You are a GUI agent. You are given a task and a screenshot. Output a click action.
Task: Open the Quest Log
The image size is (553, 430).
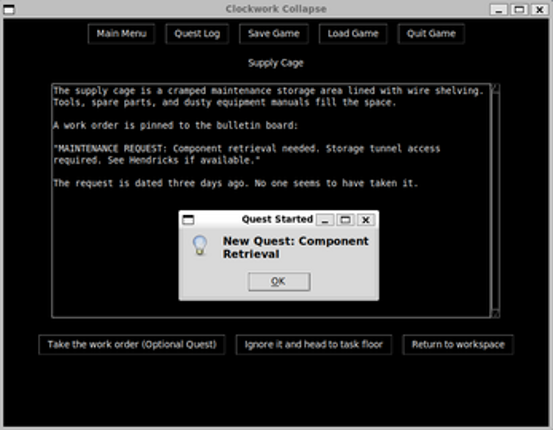tap(197, 34)
